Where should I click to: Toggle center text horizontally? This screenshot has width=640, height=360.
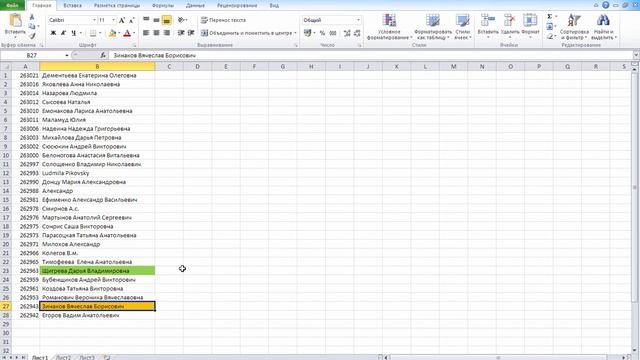click(x=156, y=33)
